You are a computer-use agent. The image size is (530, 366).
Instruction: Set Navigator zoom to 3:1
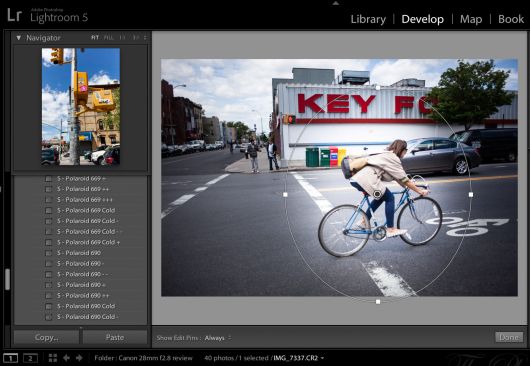coord(136,38)
